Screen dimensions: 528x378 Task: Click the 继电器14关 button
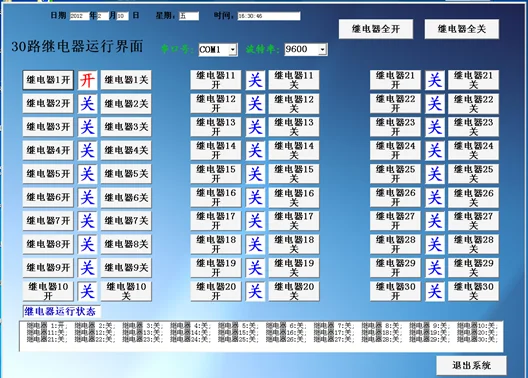tap(294, 150)
